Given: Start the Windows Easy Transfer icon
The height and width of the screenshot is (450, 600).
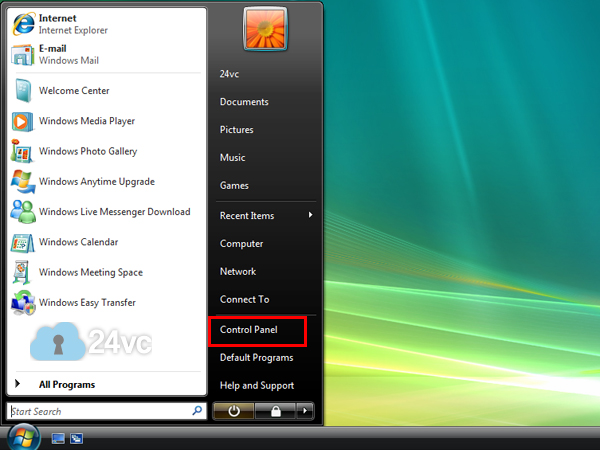Looking at the screenshot, I should pyautogui.click(x=23, y=303).
